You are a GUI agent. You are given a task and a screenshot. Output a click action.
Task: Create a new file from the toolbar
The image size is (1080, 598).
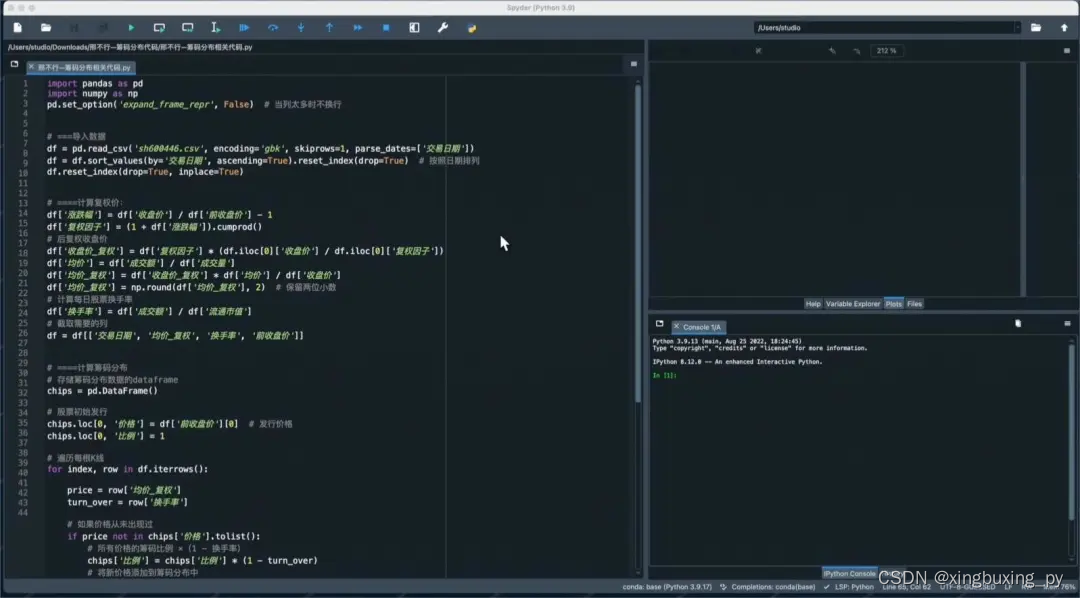18,28
